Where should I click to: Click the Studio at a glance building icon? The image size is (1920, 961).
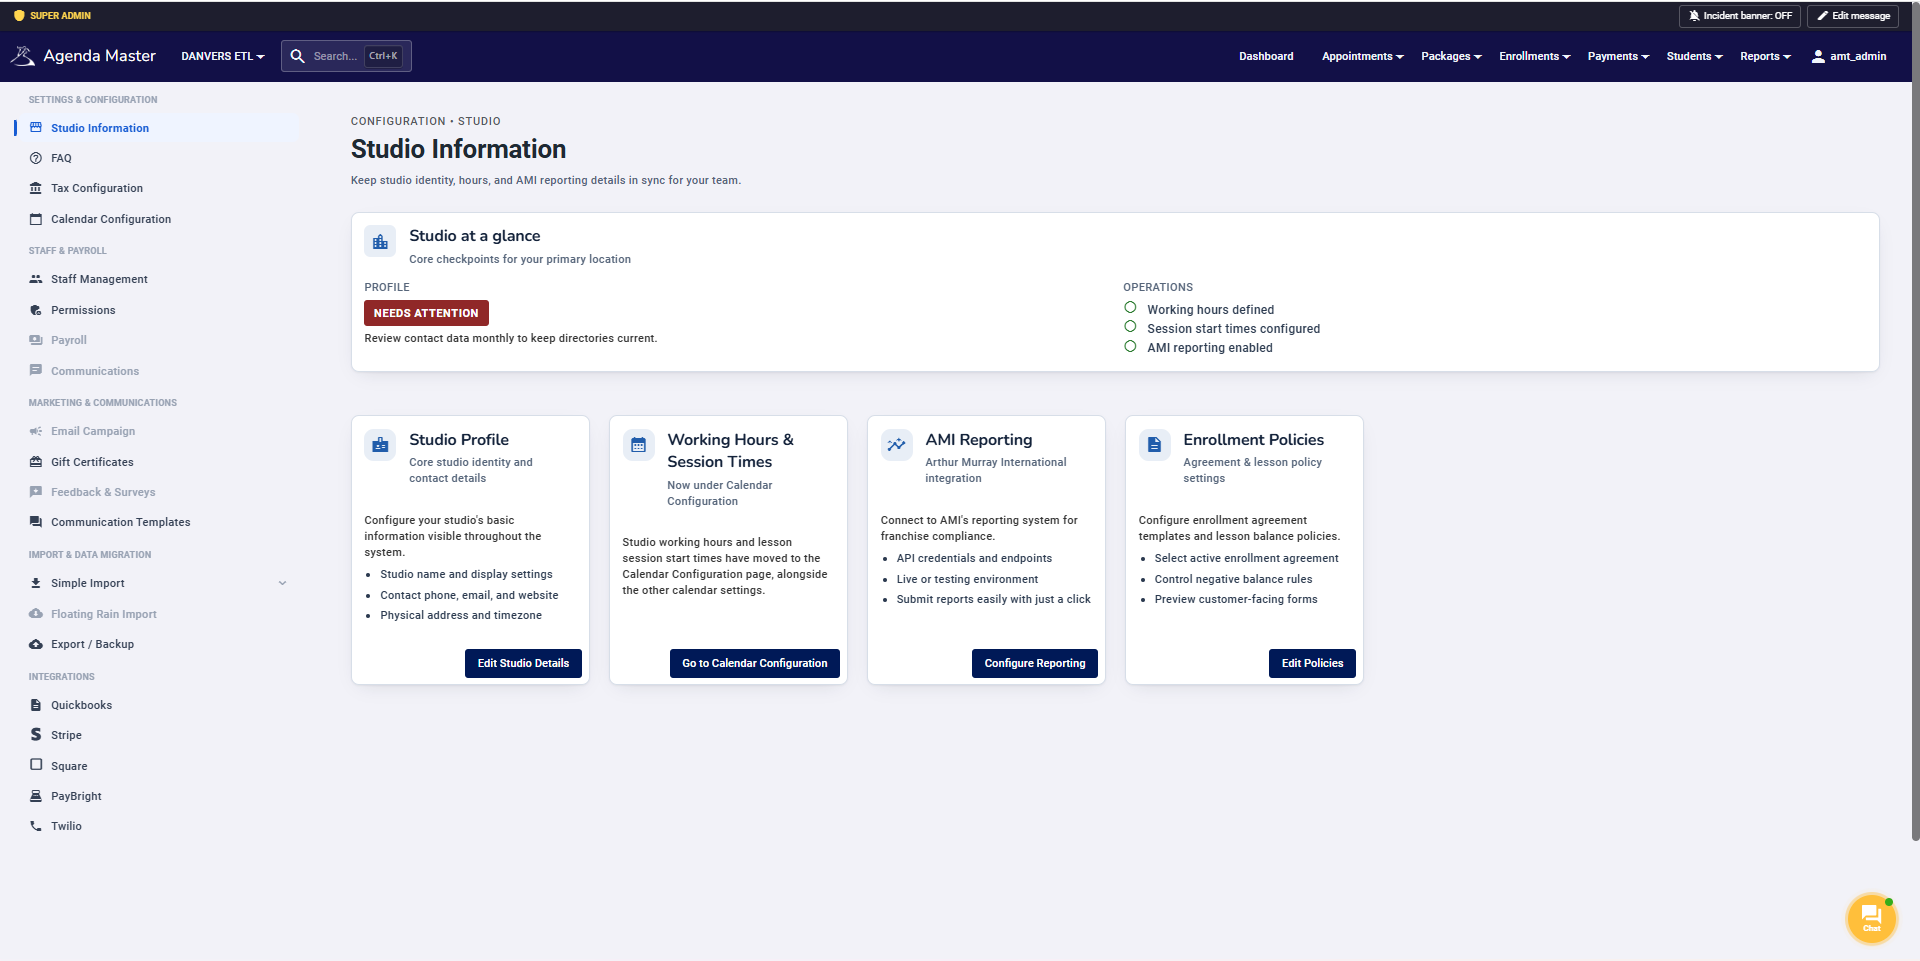point(380,242)
